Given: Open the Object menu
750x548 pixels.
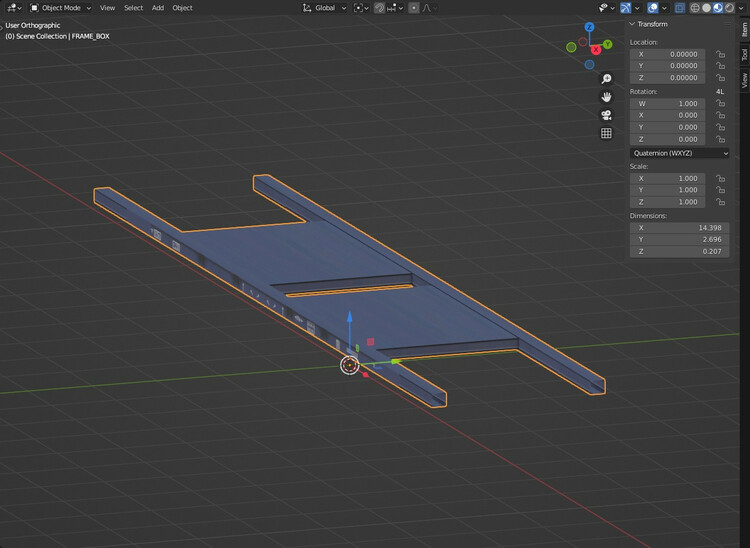Looking at the screenshot, I should pos(182,8).
